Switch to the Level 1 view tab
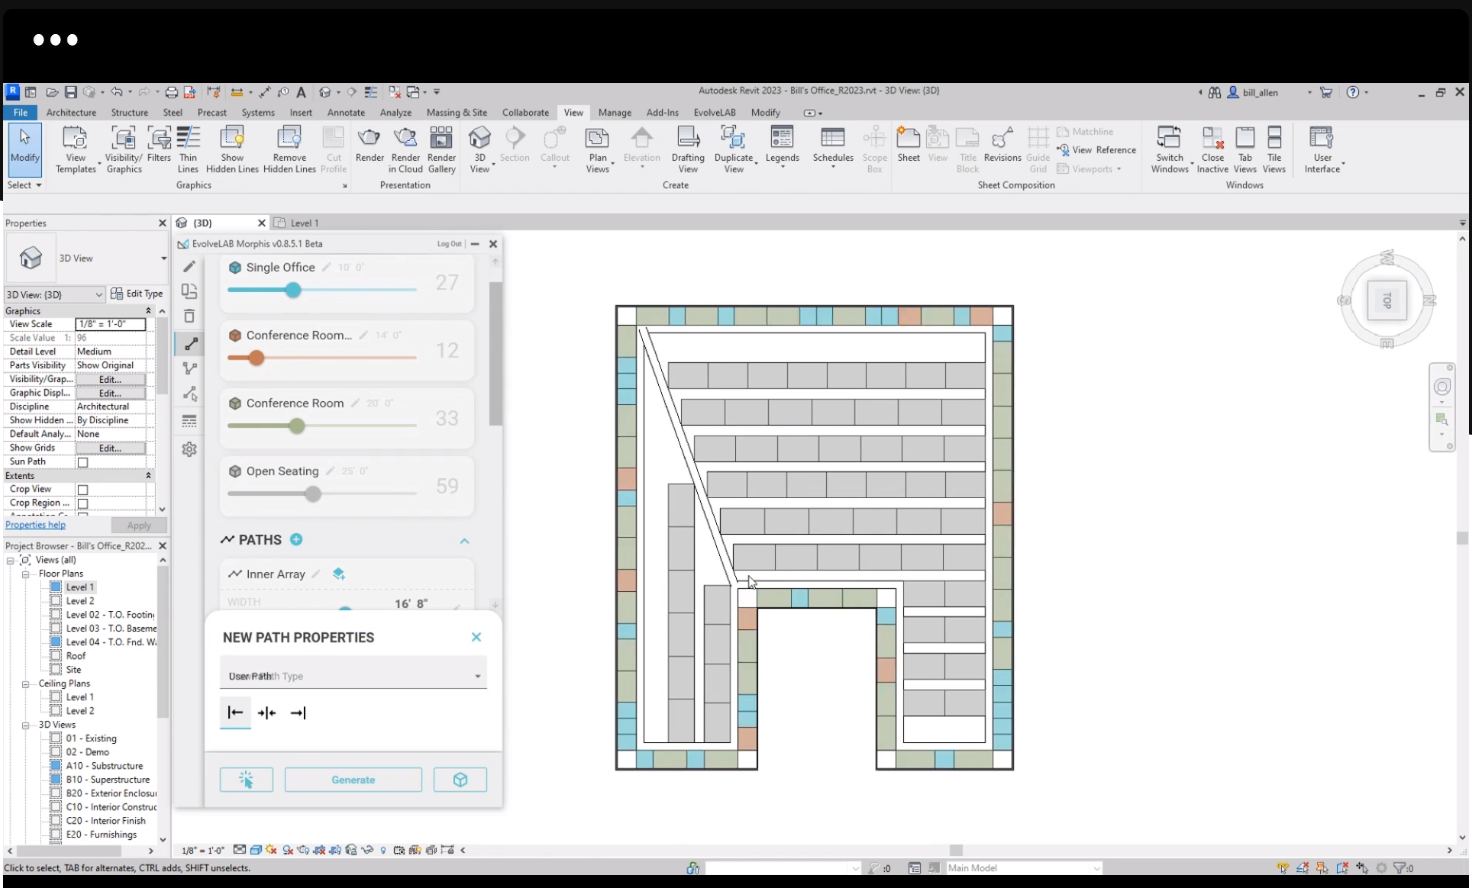 303,223
